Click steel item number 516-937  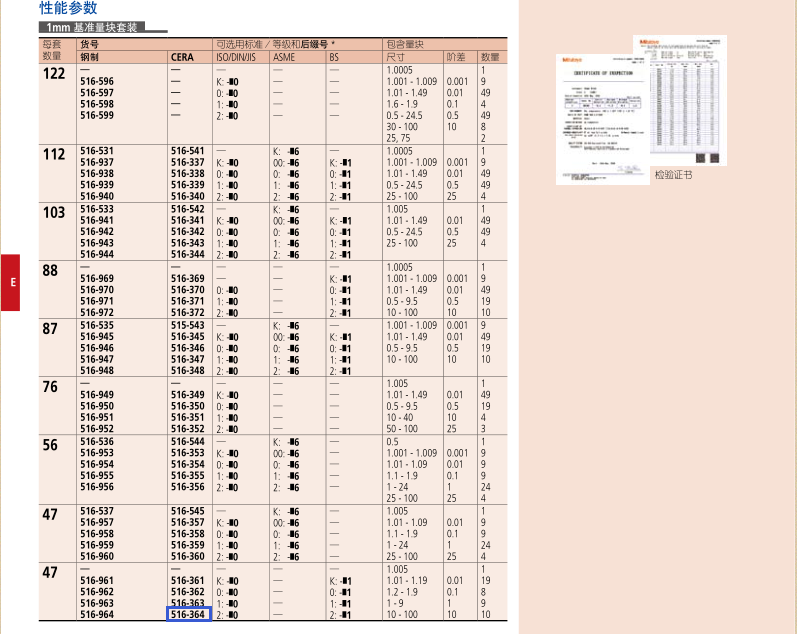click(97, 162)
